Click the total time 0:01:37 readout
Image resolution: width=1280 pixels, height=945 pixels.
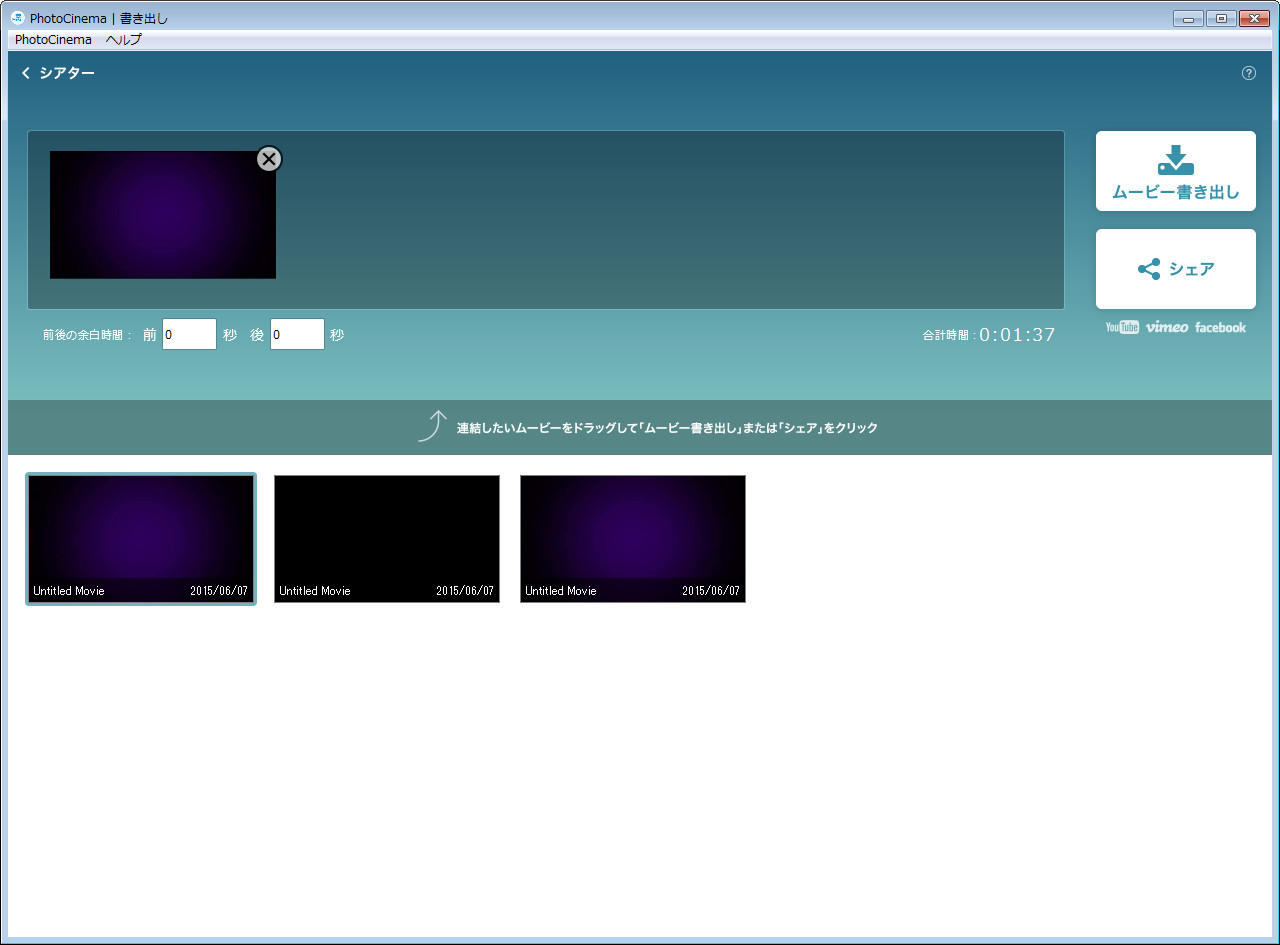tap(1017, 335)
